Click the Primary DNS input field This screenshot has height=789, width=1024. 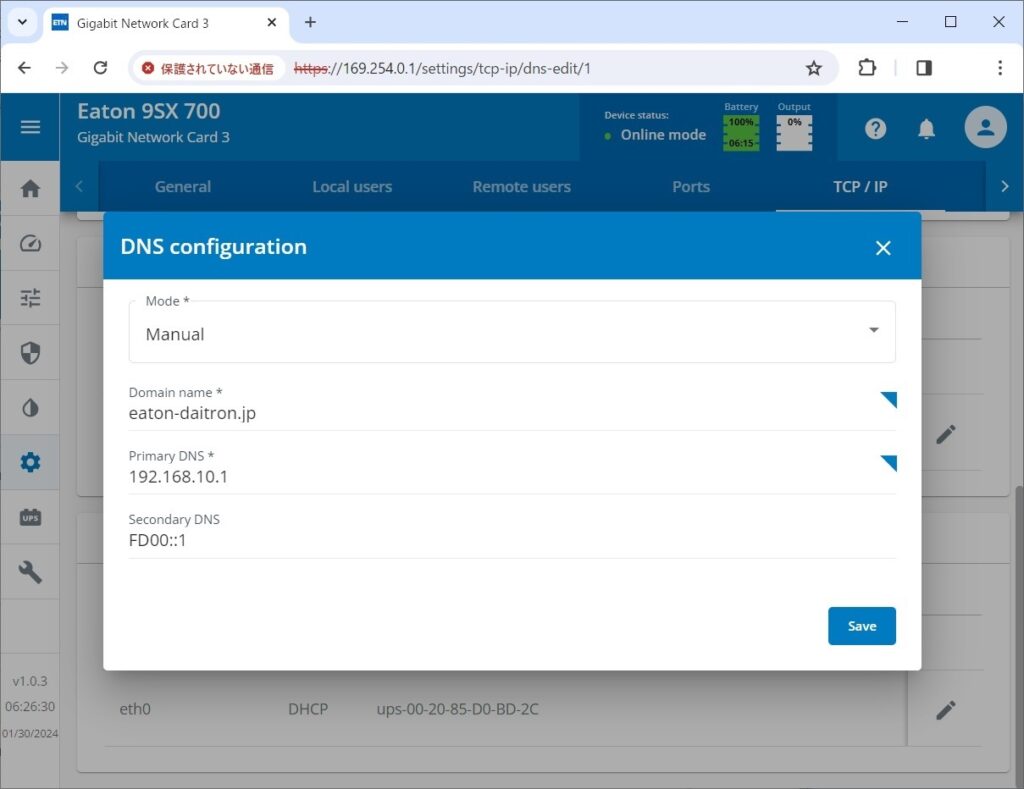[500, 477]
